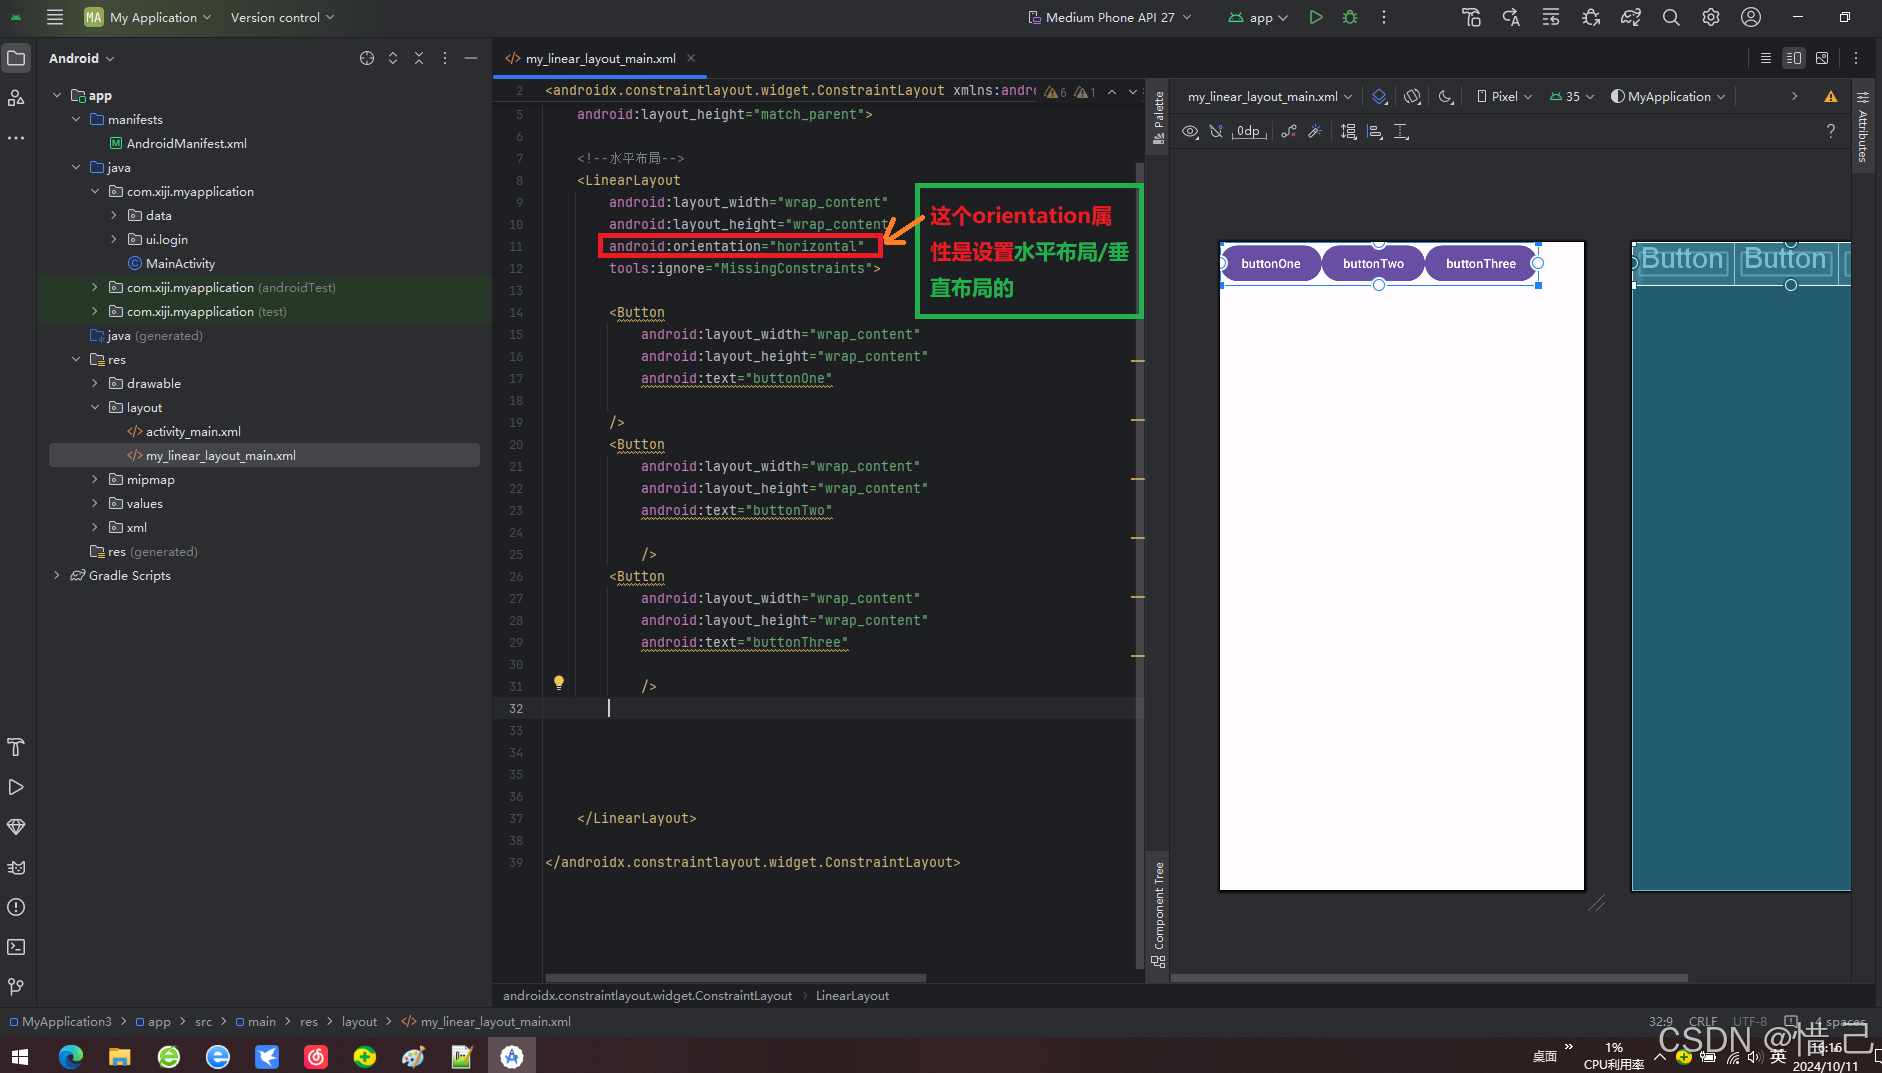
Task: Click the editor horizontal scrollbar
Action: (x=735, y=977)
